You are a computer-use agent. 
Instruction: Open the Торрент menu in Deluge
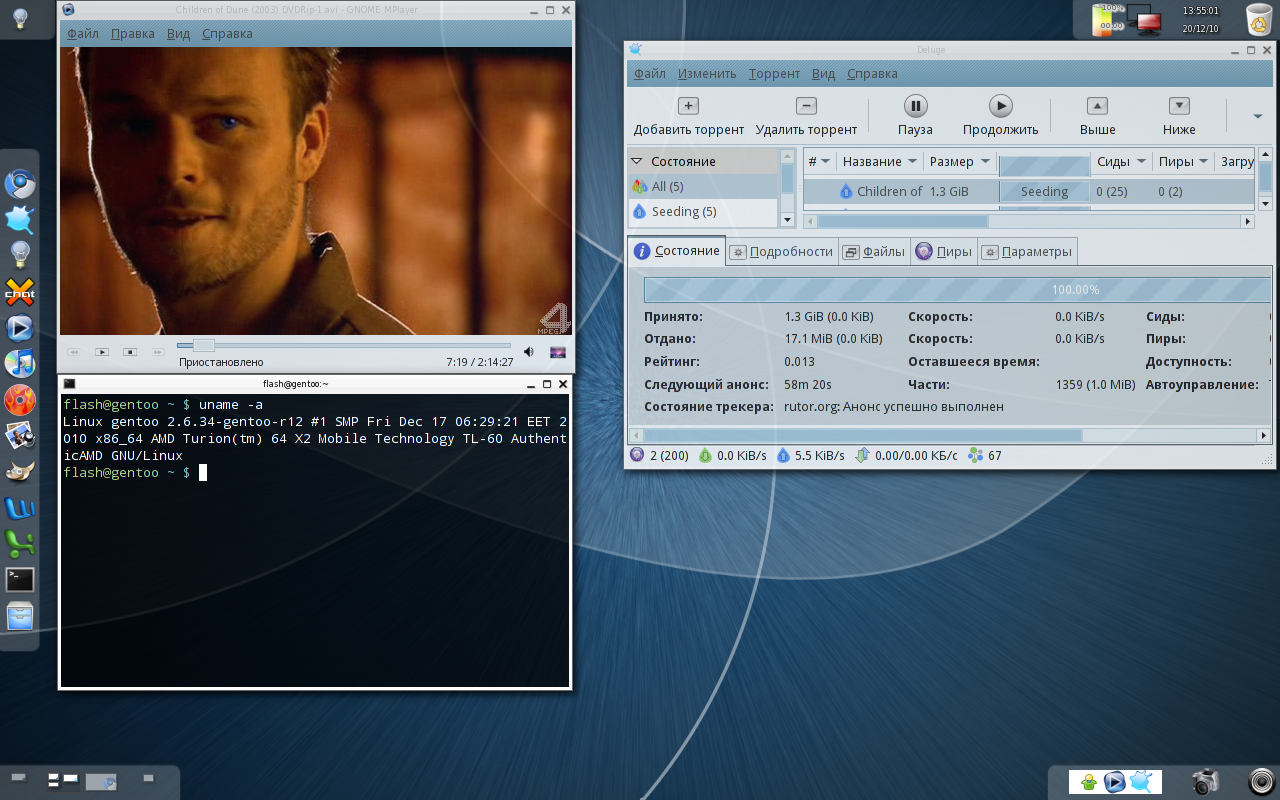[774, 73]
